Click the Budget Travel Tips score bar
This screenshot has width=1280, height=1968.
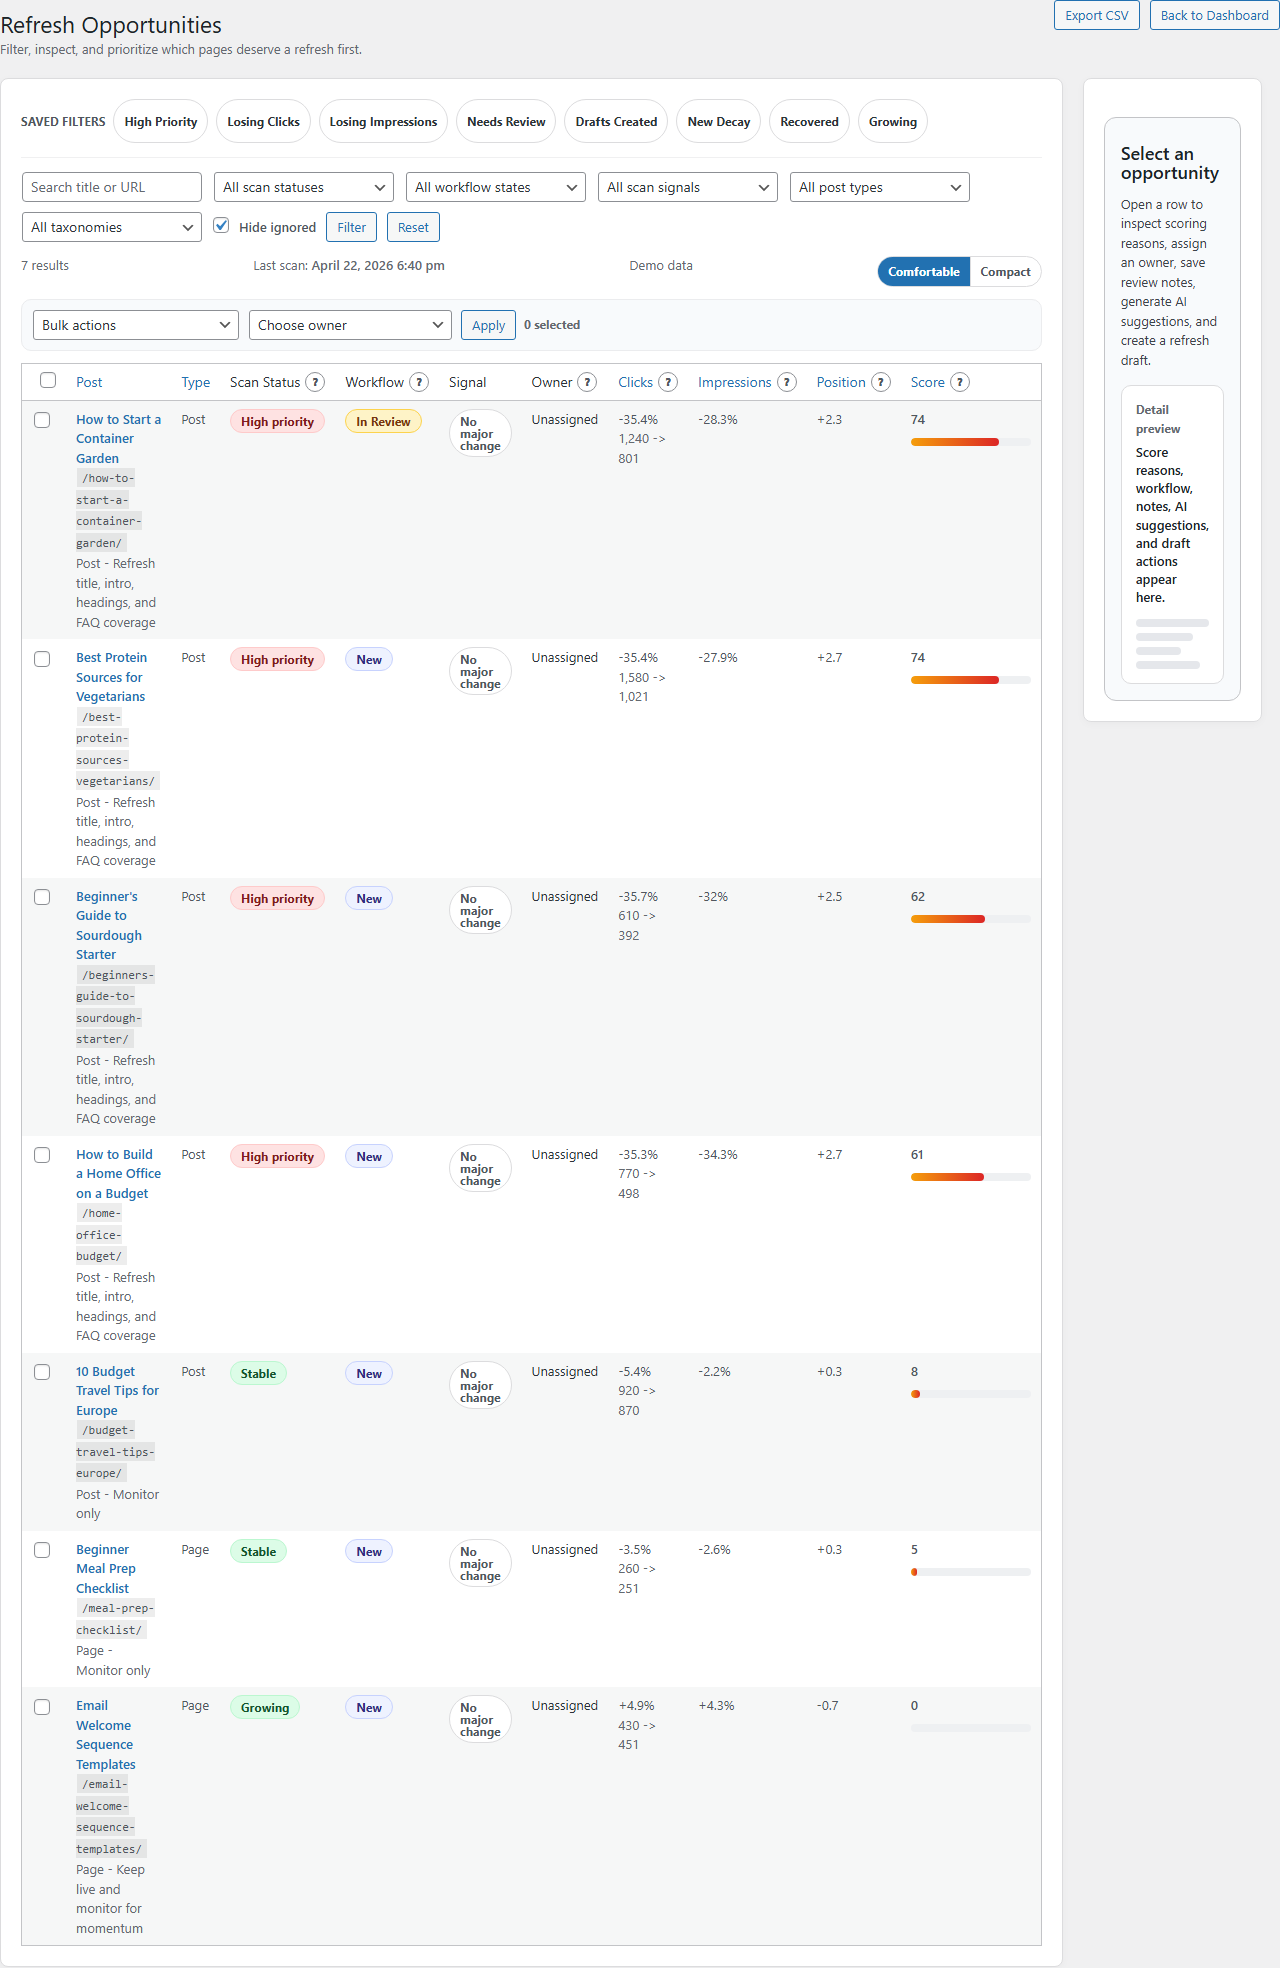[x=970, y=1394]
